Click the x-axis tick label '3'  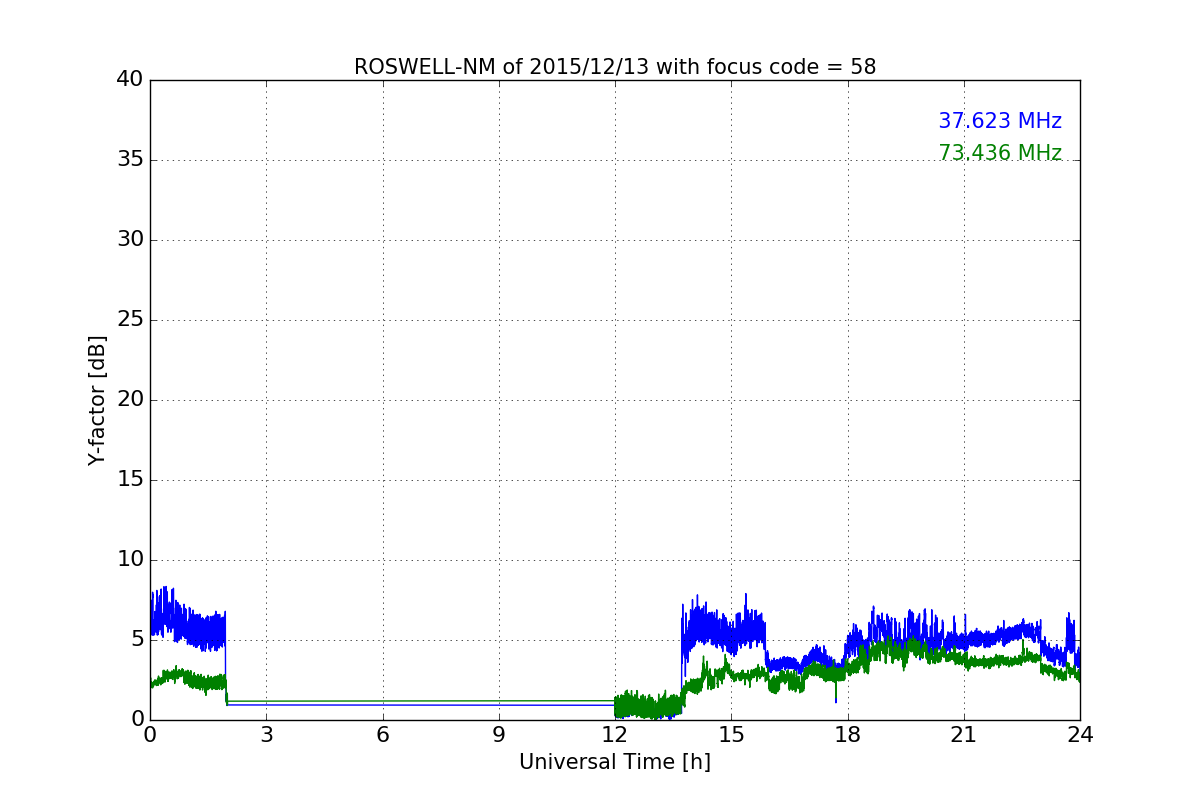click(266, 735)
